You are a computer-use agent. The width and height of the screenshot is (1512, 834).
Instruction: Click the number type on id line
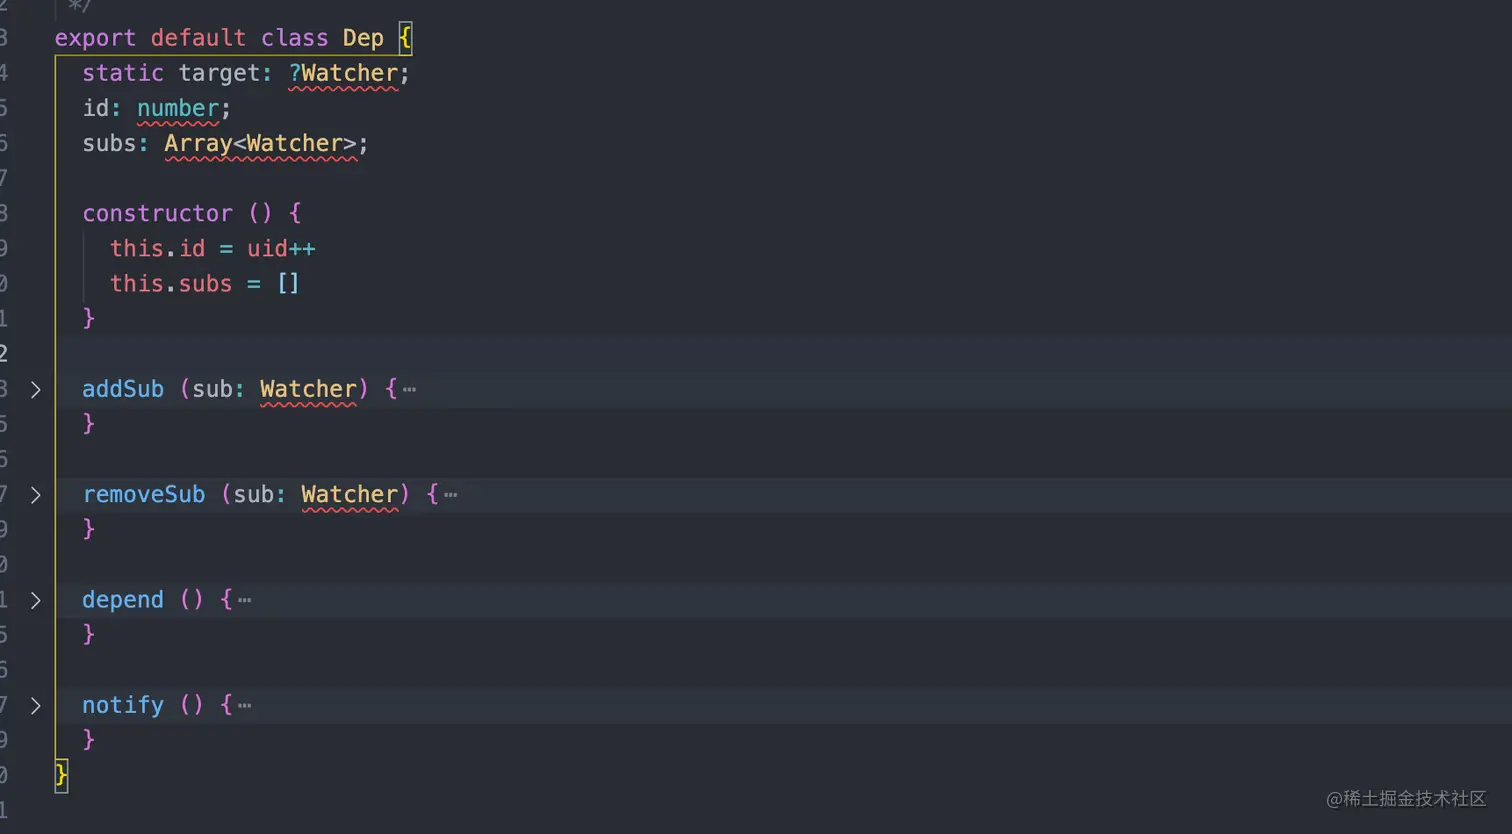tap(178, 108)
